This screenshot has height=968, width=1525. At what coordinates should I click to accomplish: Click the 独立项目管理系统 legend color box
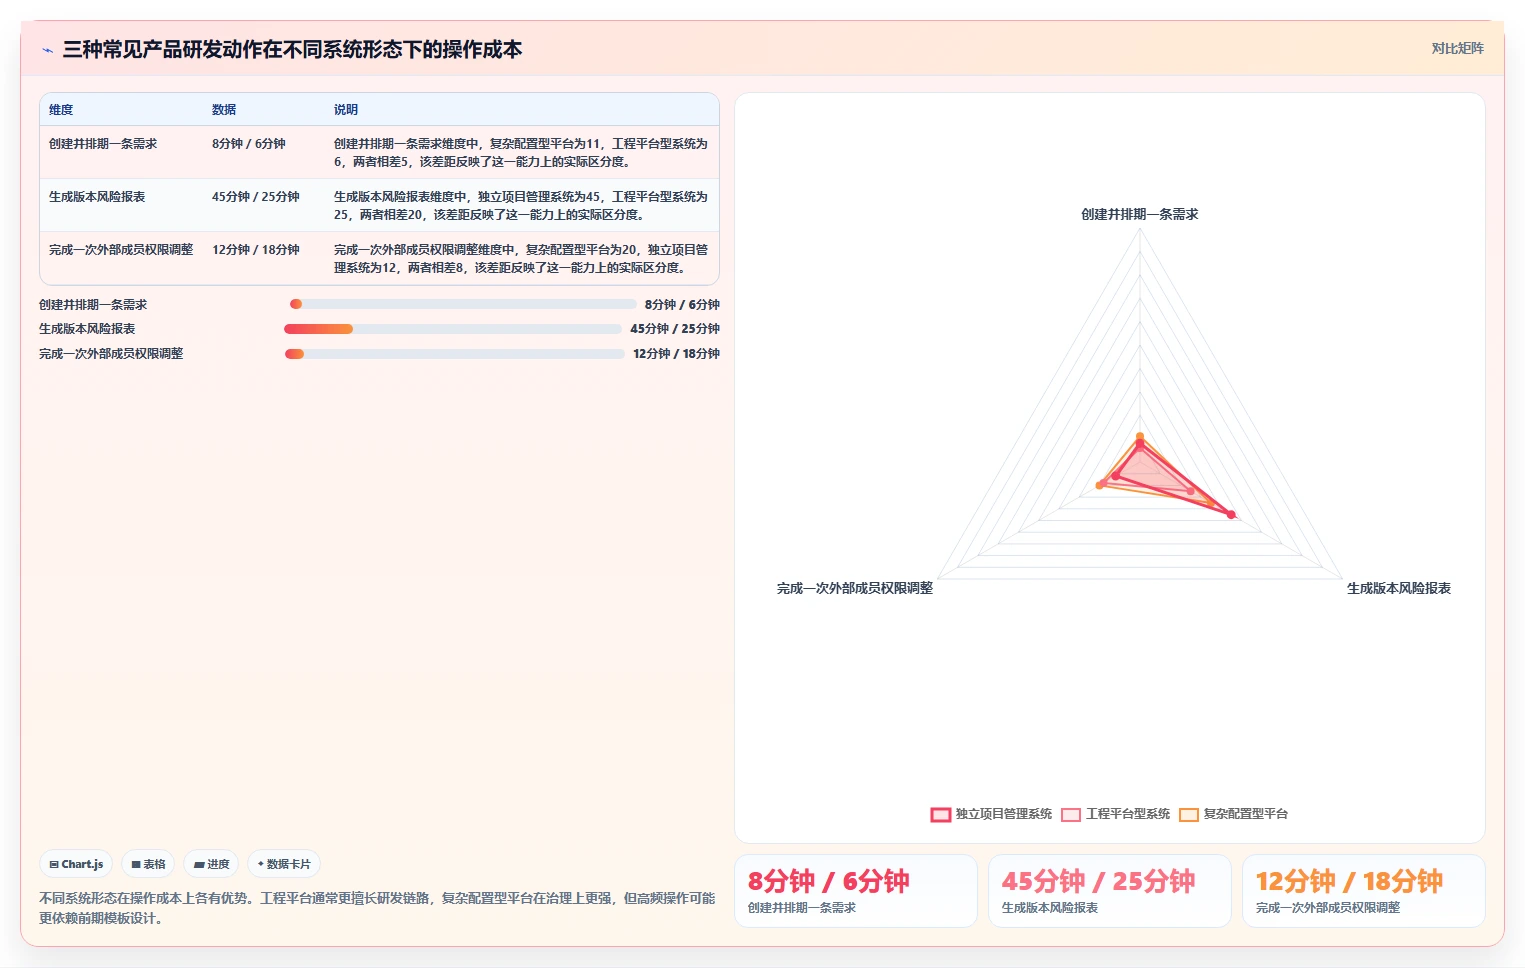(x=940, y=815)
